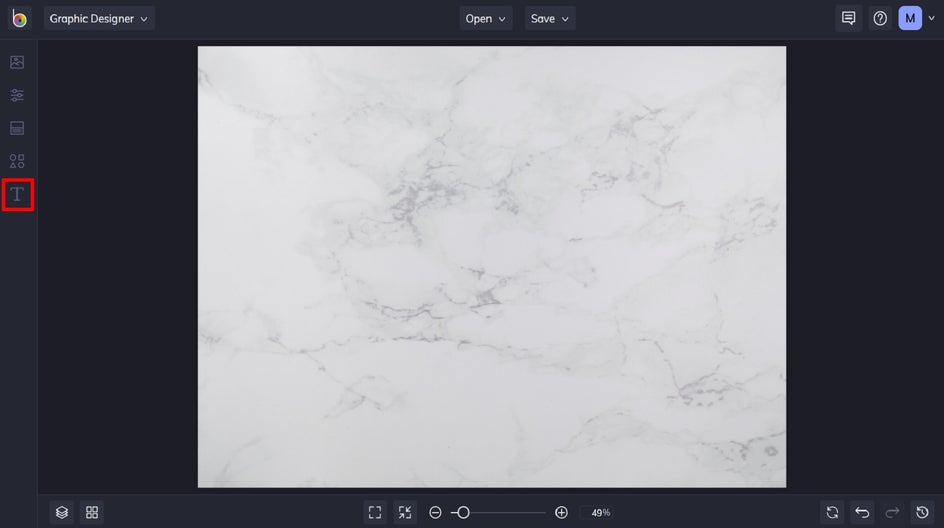Viewport: 944px width, 528px height.
Task: Click the zoom in plus button
Action: point(561,512)
